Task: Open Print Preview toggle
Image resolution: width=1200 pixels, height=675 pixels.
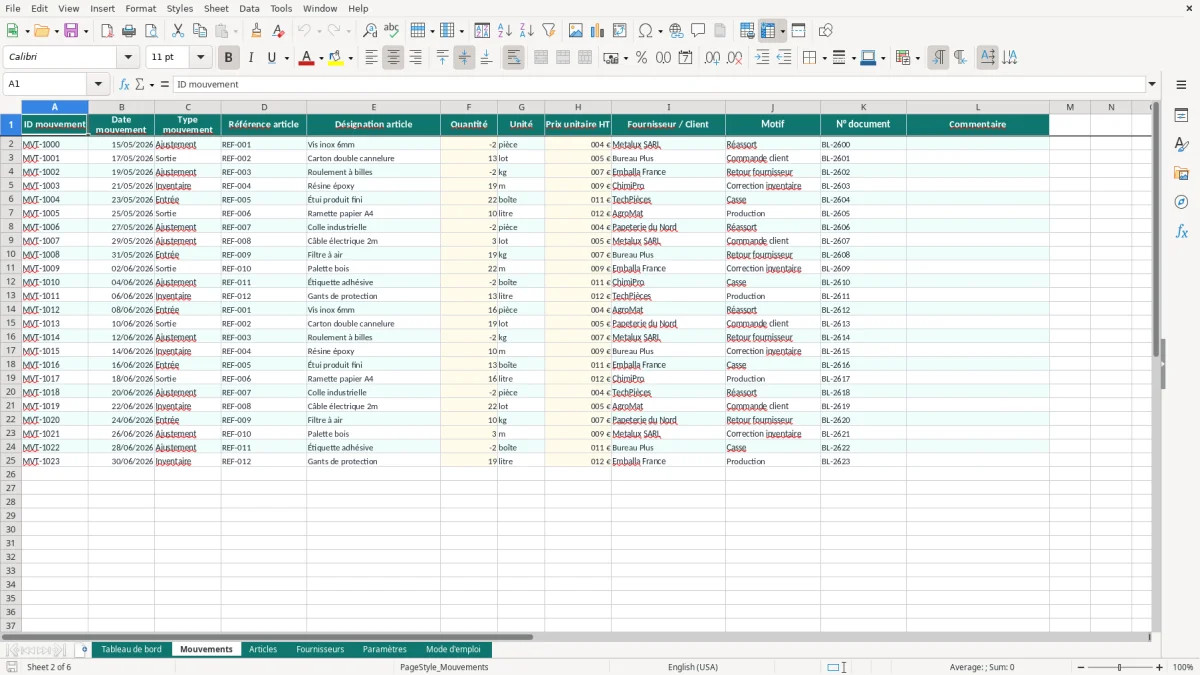Action: point(150,31)
